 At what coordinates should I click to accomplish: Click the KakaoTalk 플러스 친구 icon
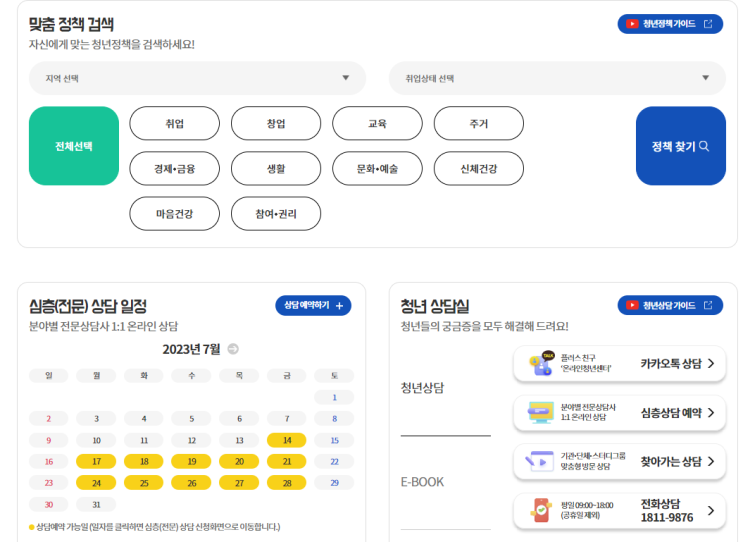point(541,363)
